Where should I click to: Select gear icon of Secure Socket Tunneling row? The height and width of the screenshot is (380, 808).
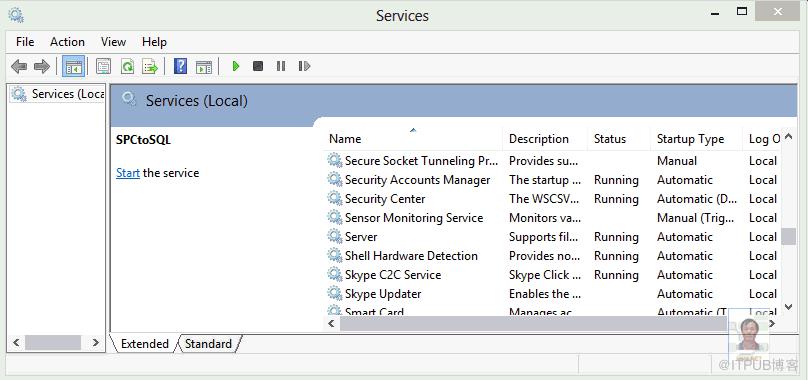pyautogui.click(x=335, y=160)
